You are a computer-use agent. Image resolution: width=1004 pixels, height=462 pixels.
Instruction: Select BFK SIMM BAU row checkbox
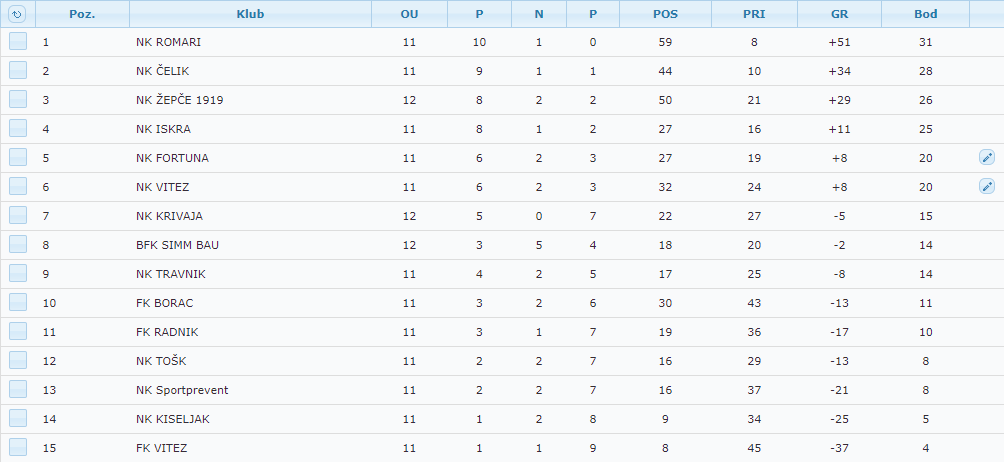point(18,245)
